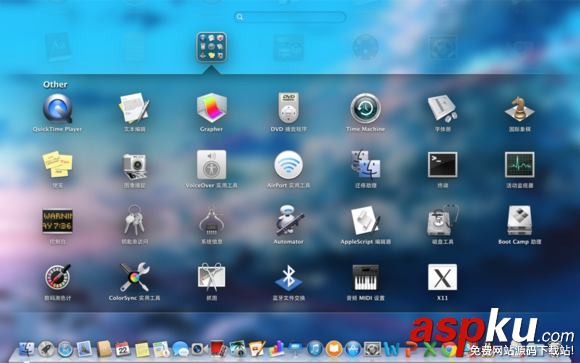Open Time Machine
Viewport: 580px width, 363px height.
pos(365,108)
